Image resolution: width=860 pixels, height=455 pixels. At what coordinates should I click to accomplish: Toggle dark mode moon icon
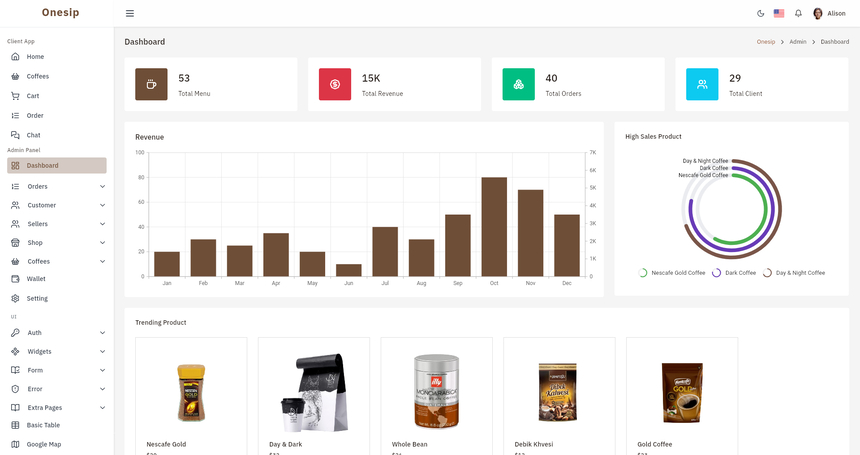click(761, 14)
